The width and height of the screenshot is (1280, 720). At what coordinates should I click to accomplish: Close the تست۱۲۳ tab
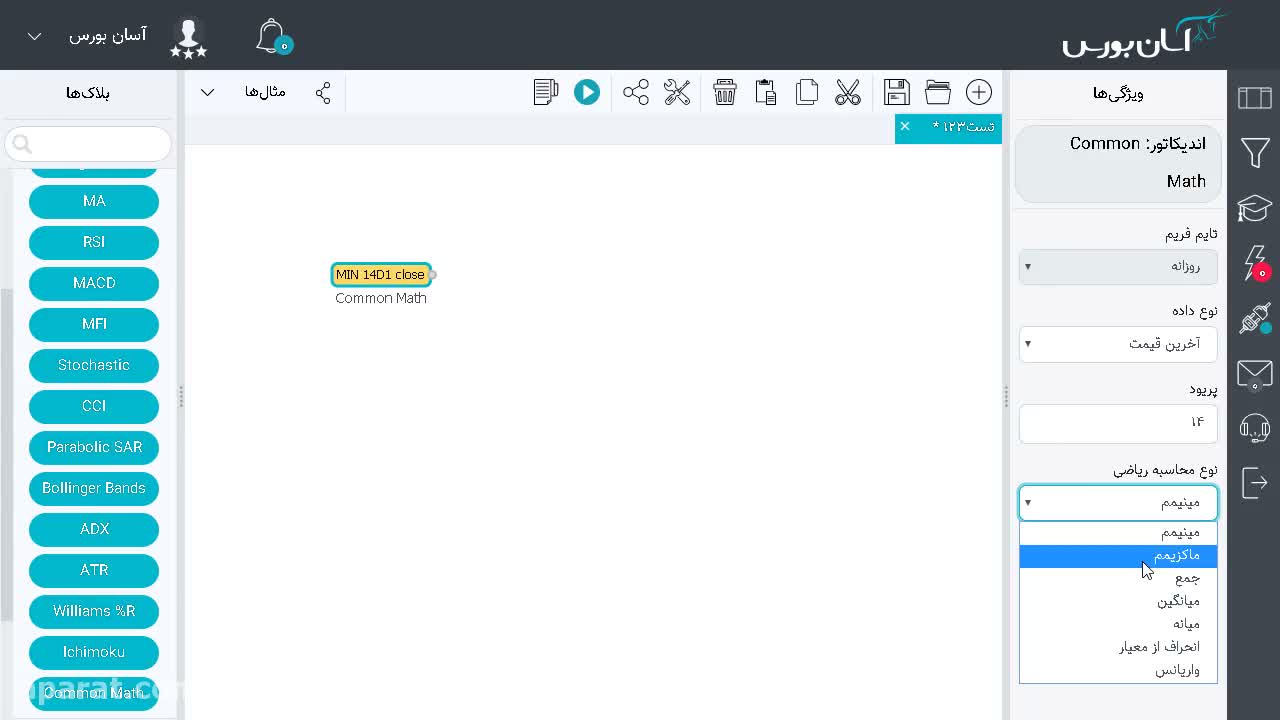pos(905,126)
